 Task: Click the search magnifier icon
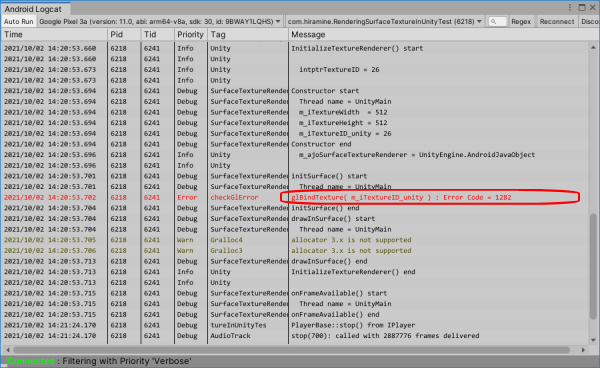(493, 22)
